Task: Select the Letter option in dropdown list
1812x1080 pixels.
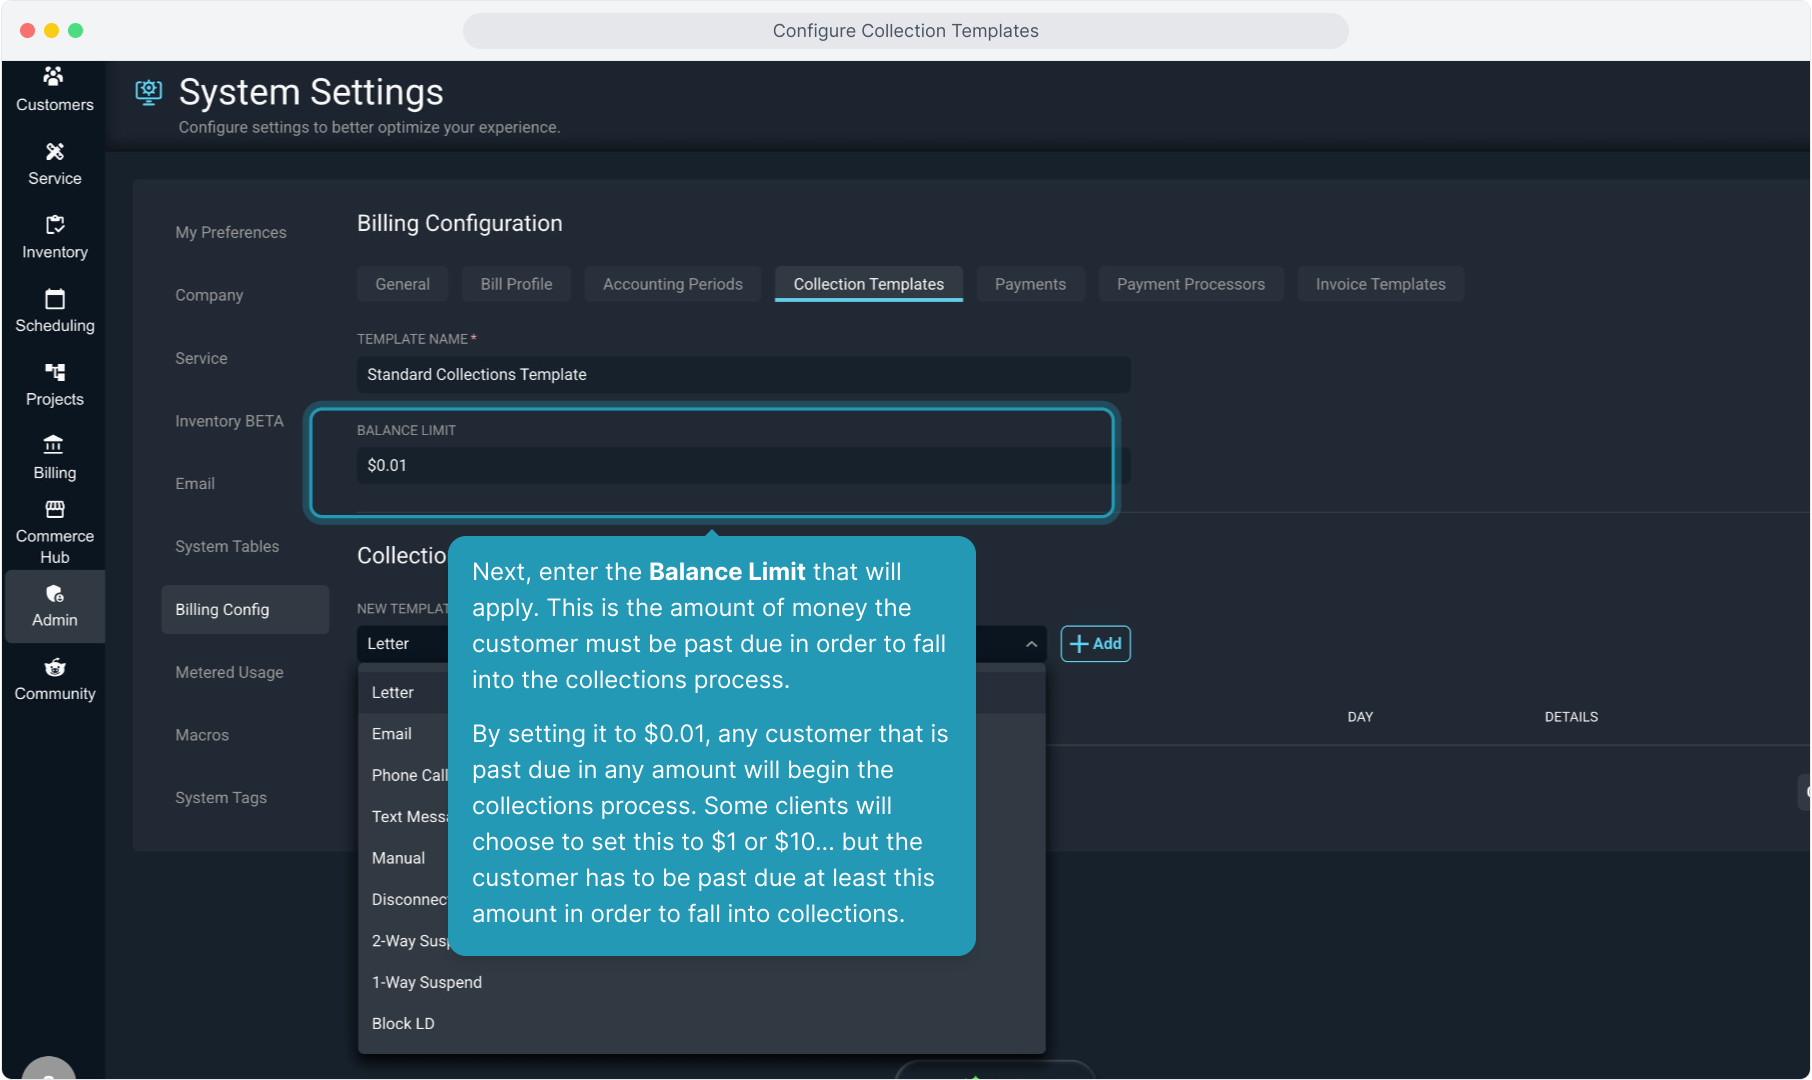Action: [x=393, y=692]
